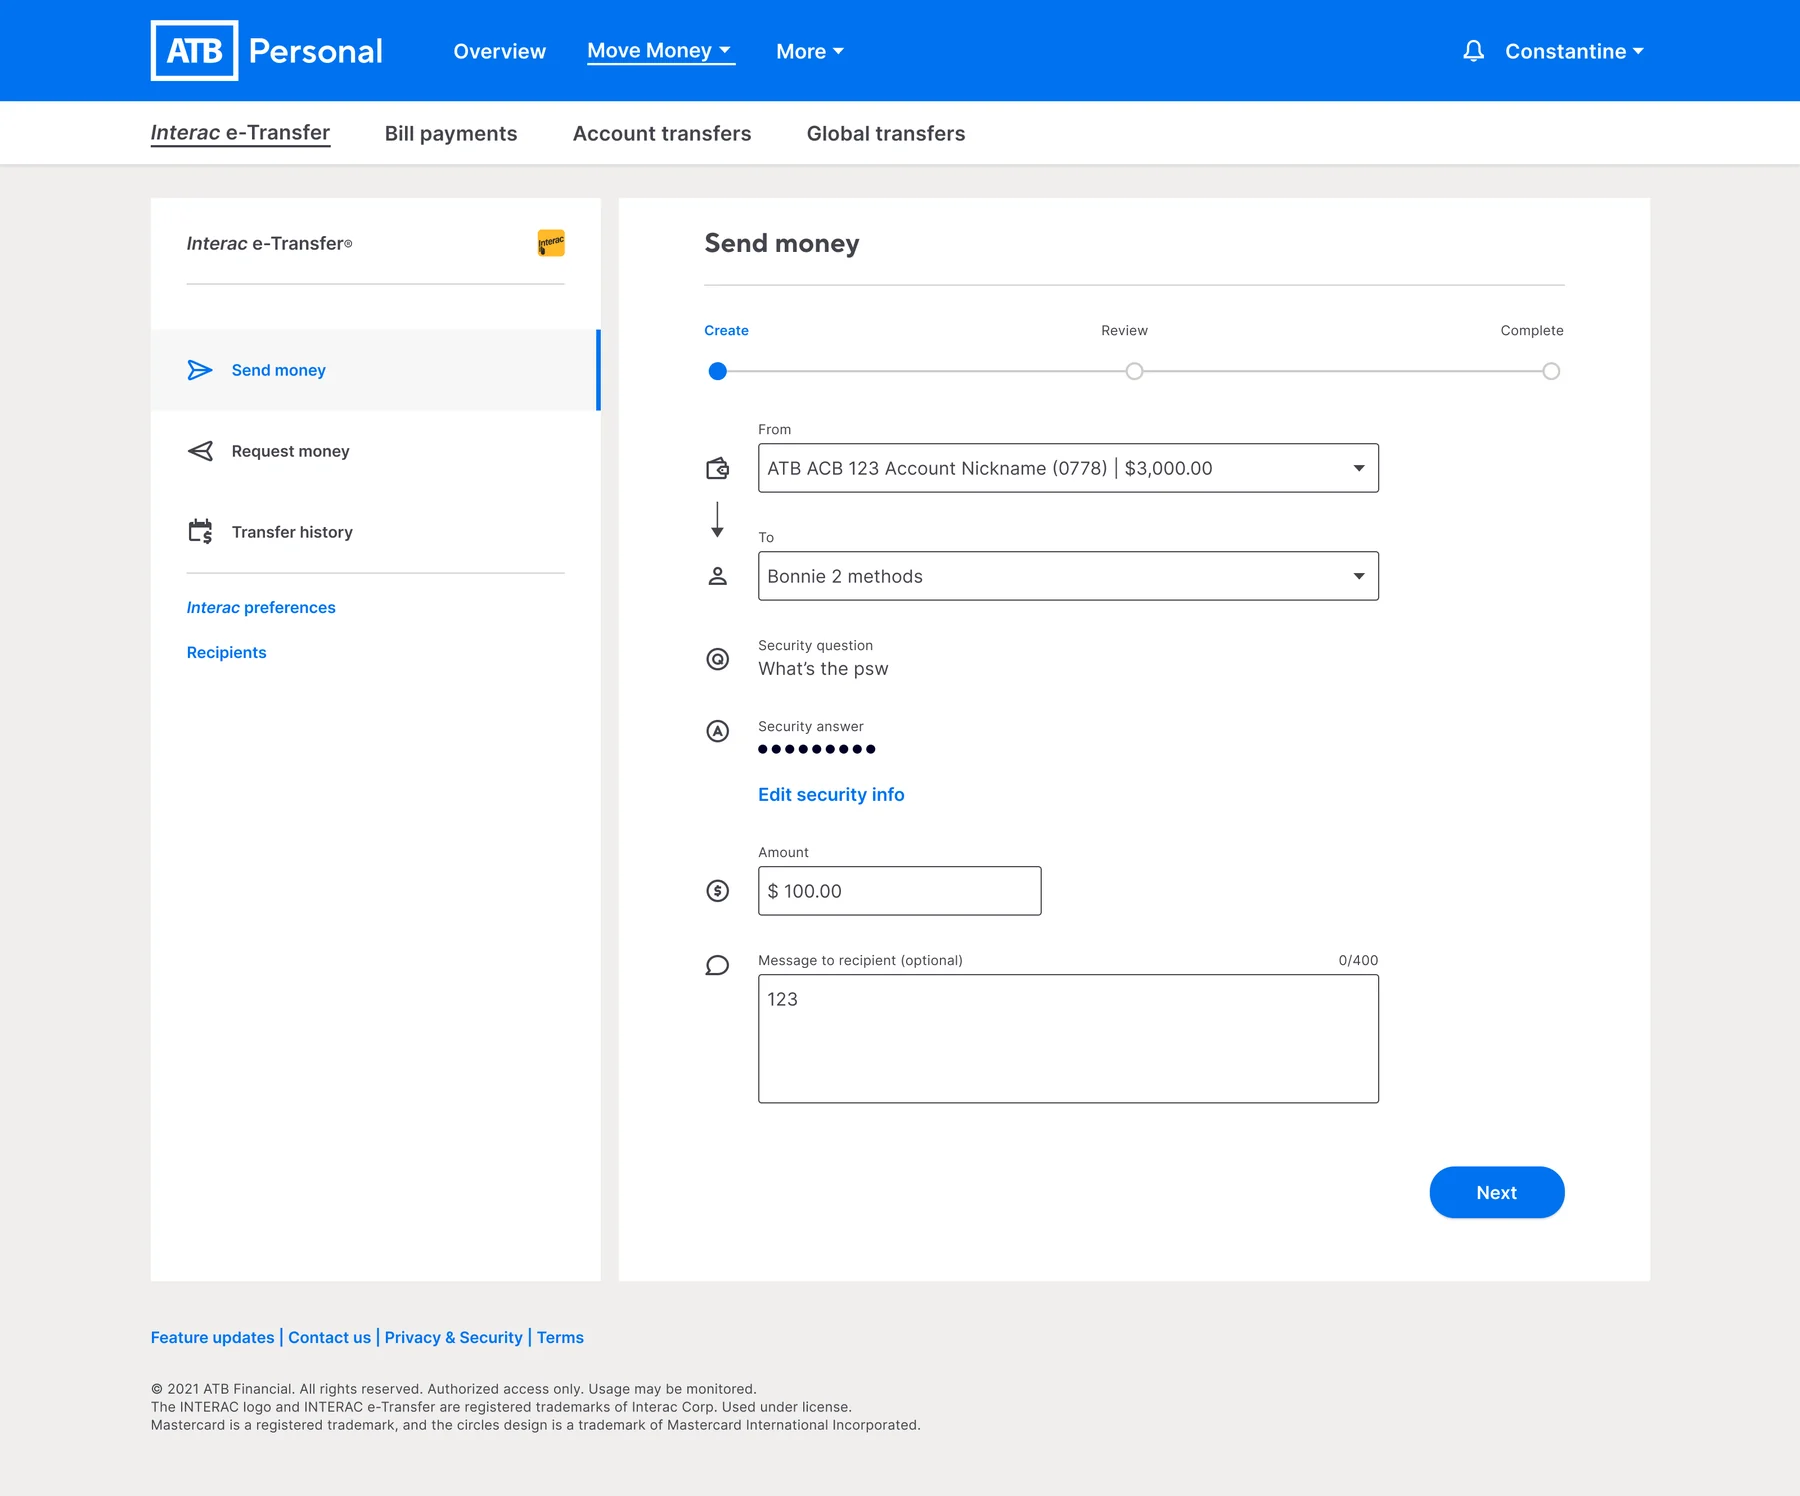
Task: Select Send money in sidebar
Action: tap(375, 370)
